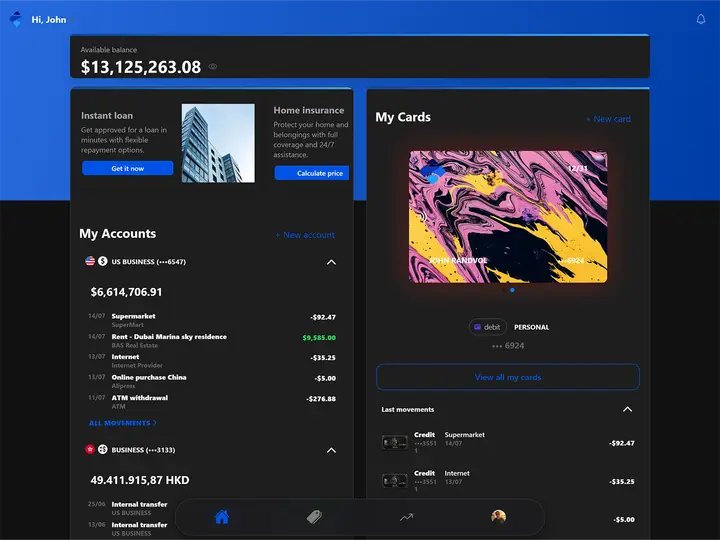720x540 pixels.
Task: Hide the available balance with eye icon
Action: tap(213, 67)
